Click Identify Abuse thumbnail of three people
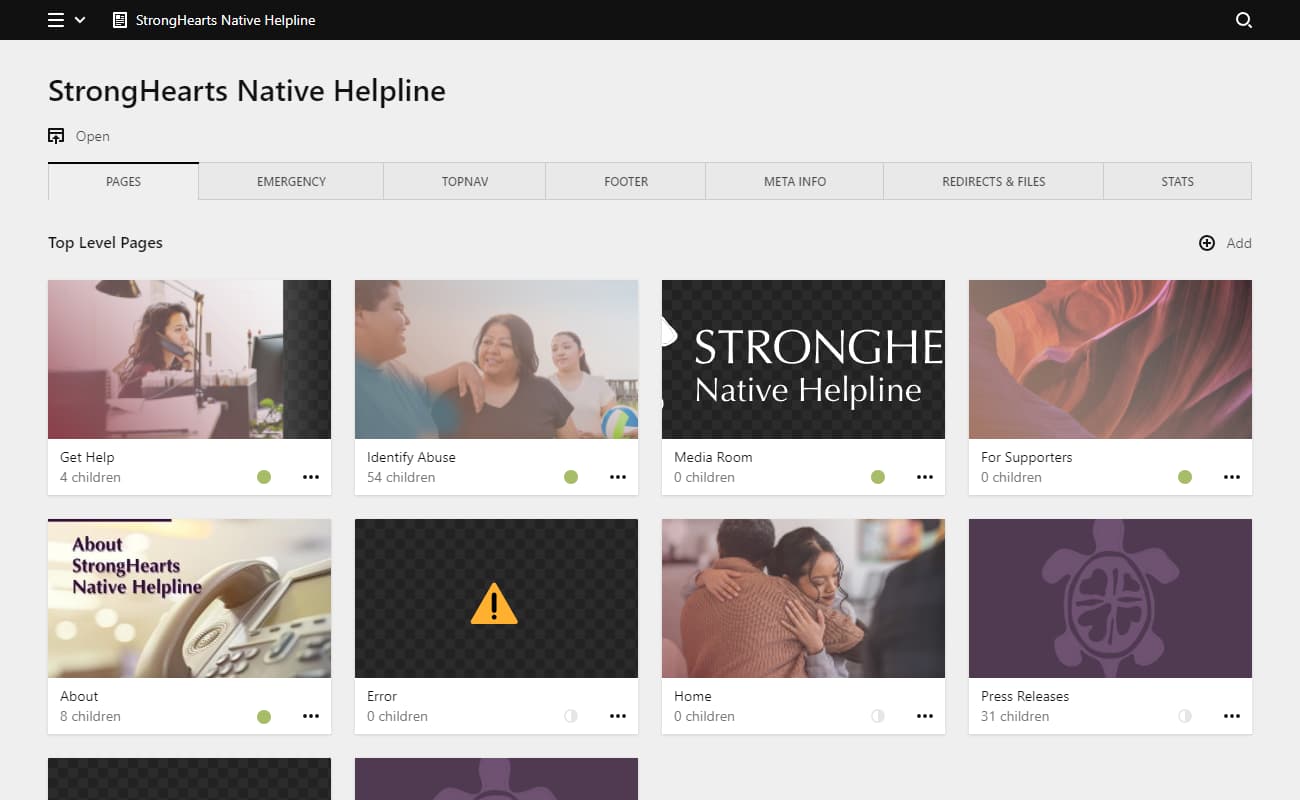1300x800 pixels. [x=496, y=359]
